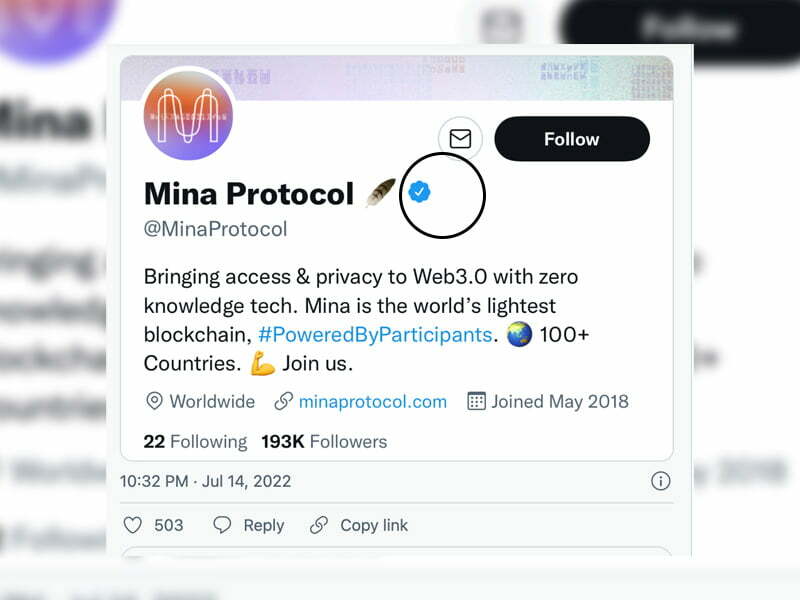Click the @MinaProtocol handle
Viewport: 800px width, 600px height.
[215, 229]
